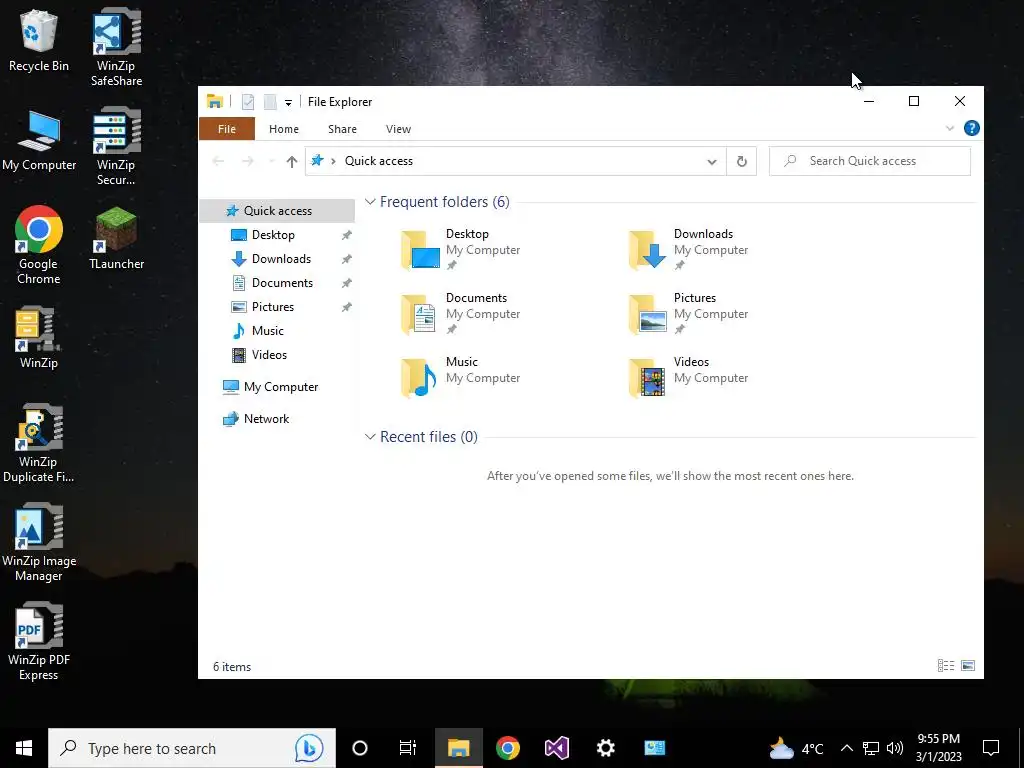This screenshot has height=768, width=1024.
Task: Show hidden system tray icons
Action: pyautogui.click(x=846, y=748)
